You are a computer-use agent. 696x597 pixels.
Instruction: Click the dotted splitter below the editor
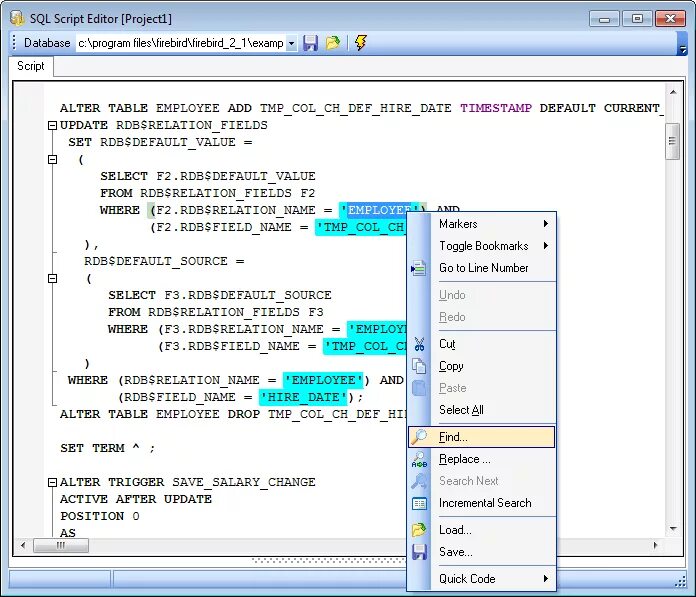tap(328, 561)
